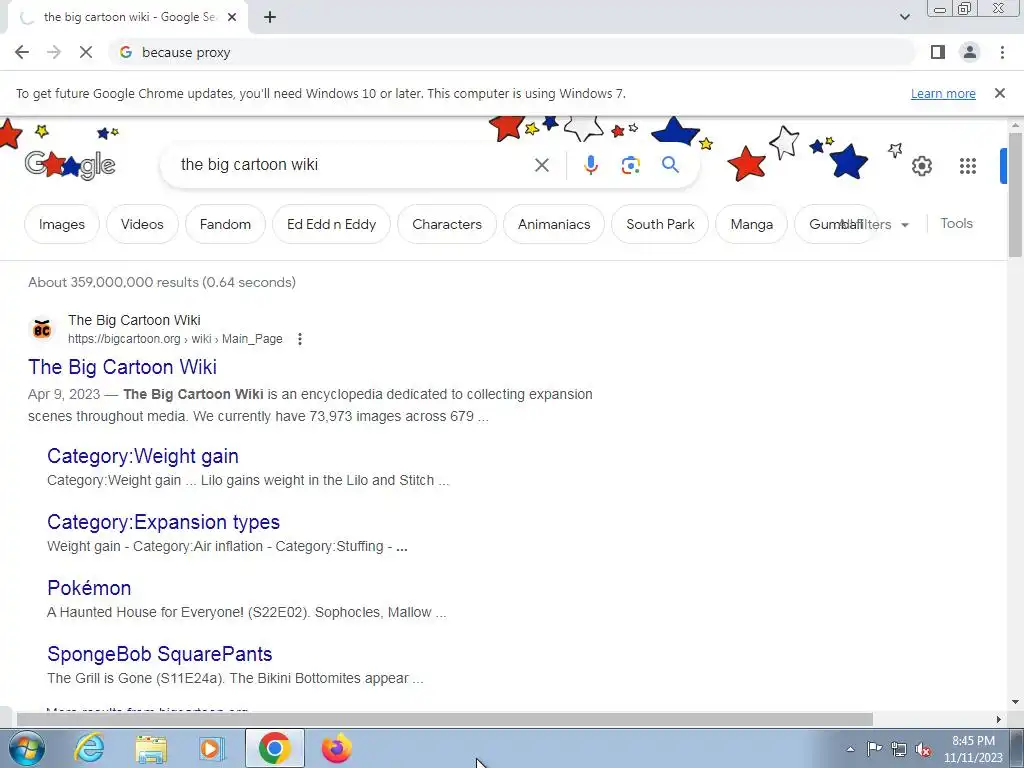Show hidden tray icons arrow
Screen dimensions: 1024x768
pyautogui.click(x=850, y=749)
